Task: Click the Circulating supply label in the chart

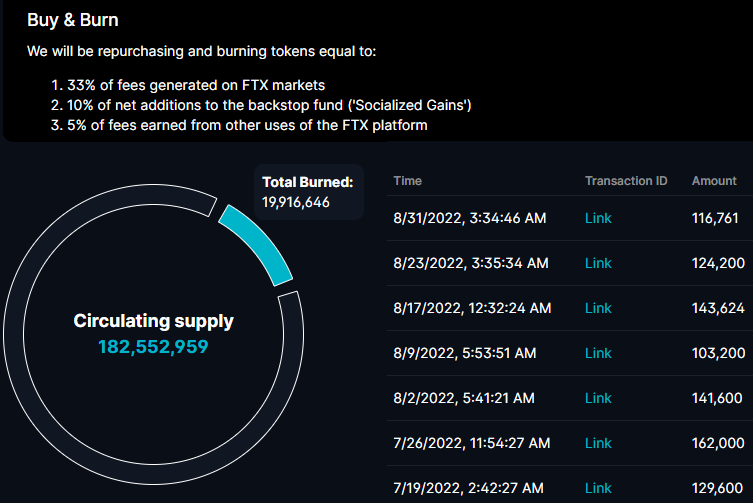Action: (153, 321)
